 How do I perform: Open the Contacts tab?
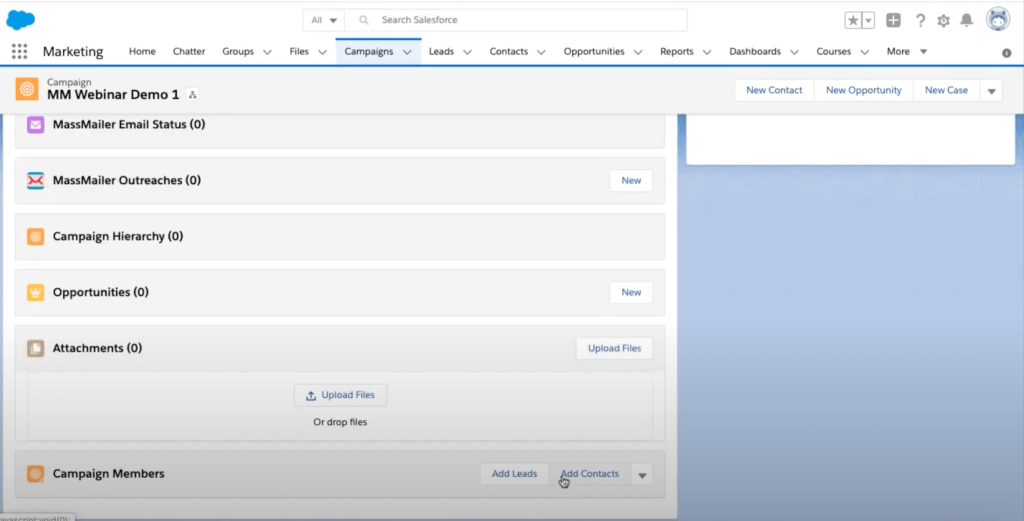coord(508,51)
